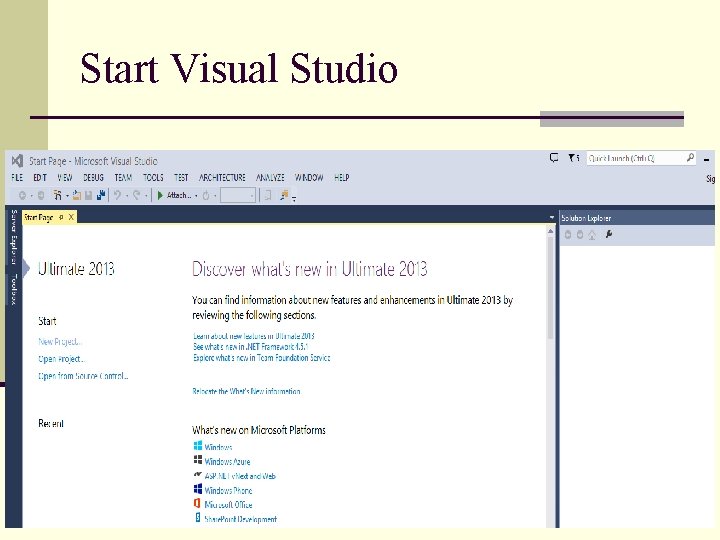720x540 pixels.
Task: Open the Attach button dropdown arrow
Action: pos(196,196)
